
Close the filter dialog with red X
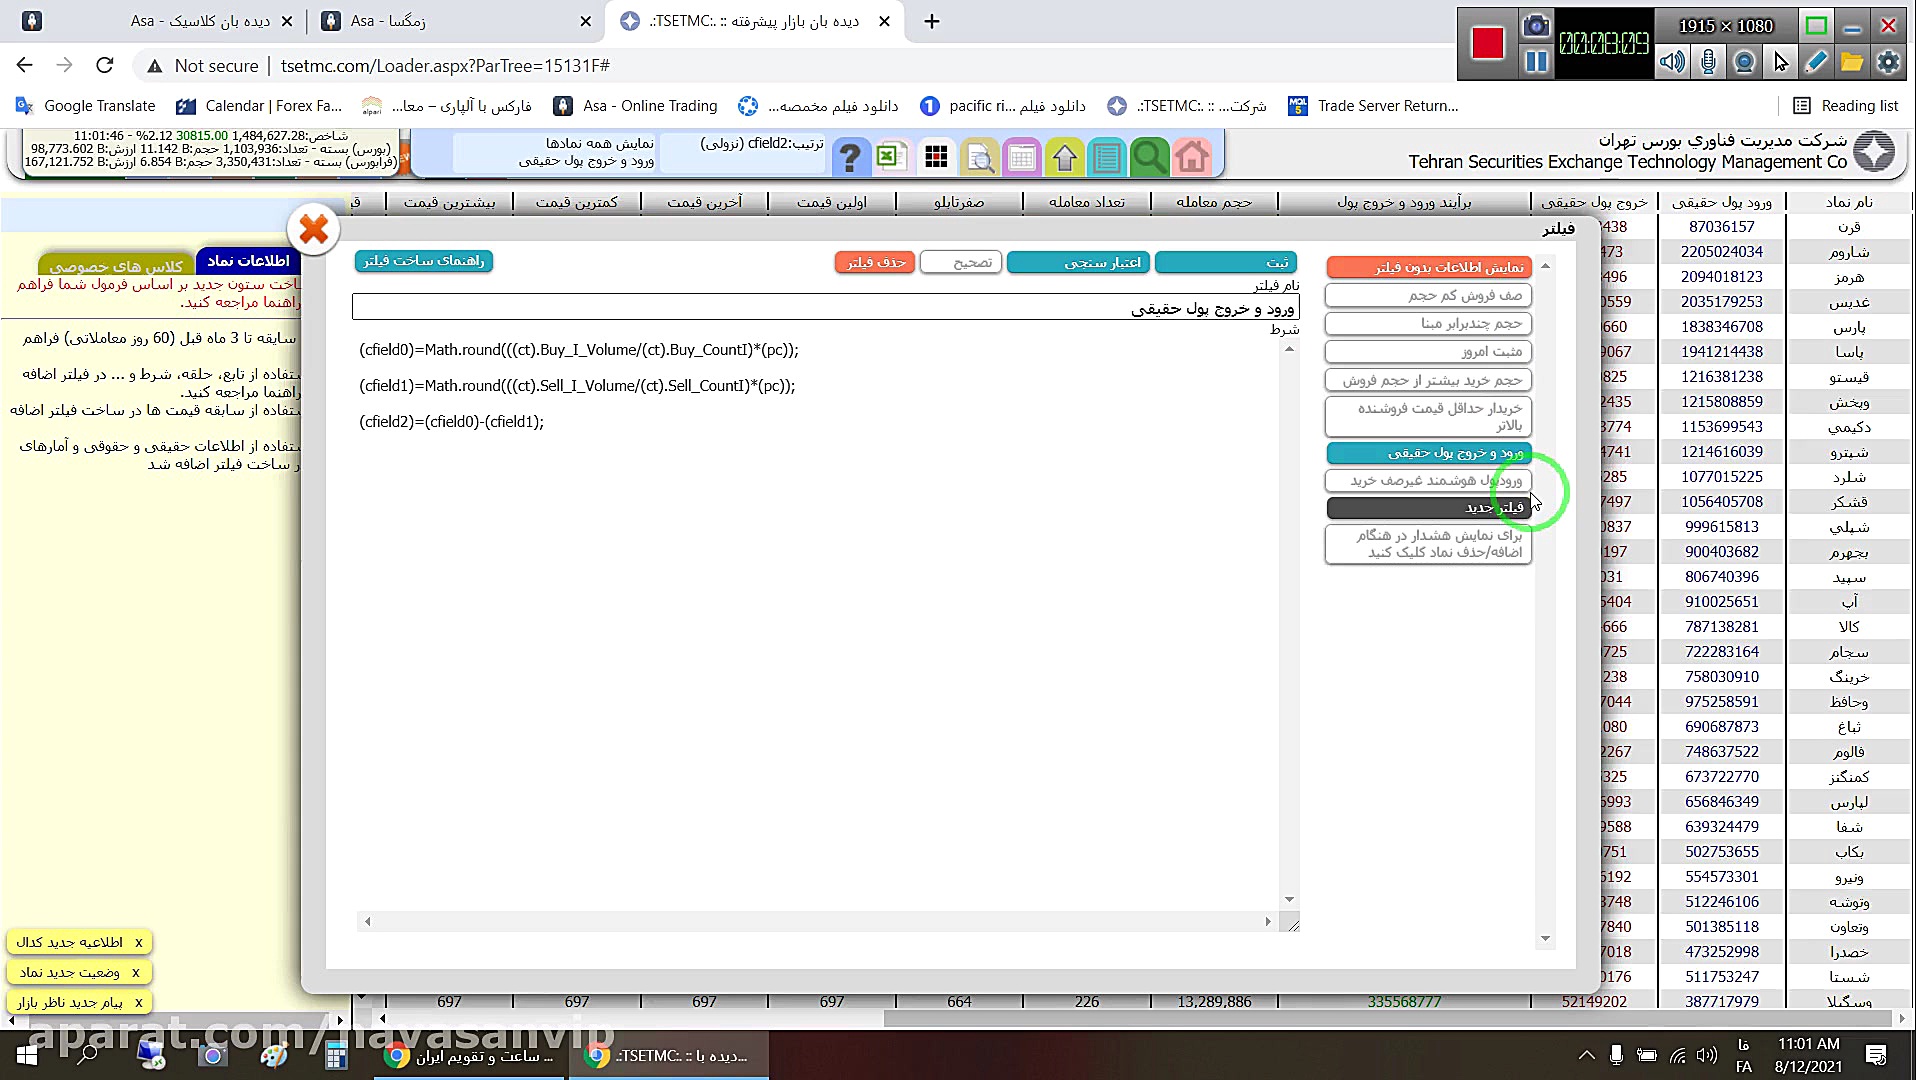(x=314, y=230)
